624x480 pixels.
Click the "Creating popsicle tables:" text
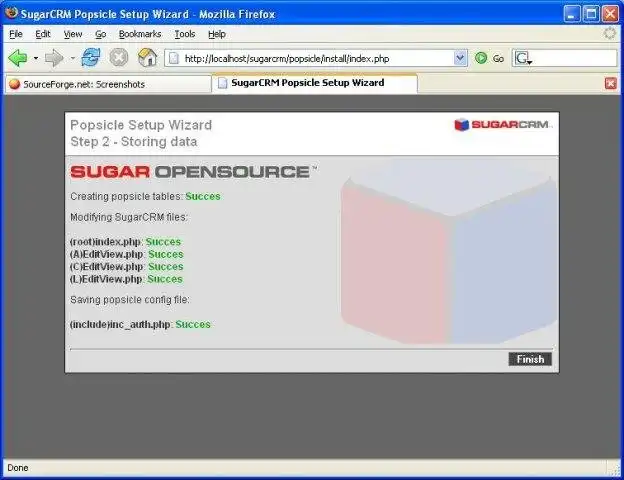(x=127, y=196)
